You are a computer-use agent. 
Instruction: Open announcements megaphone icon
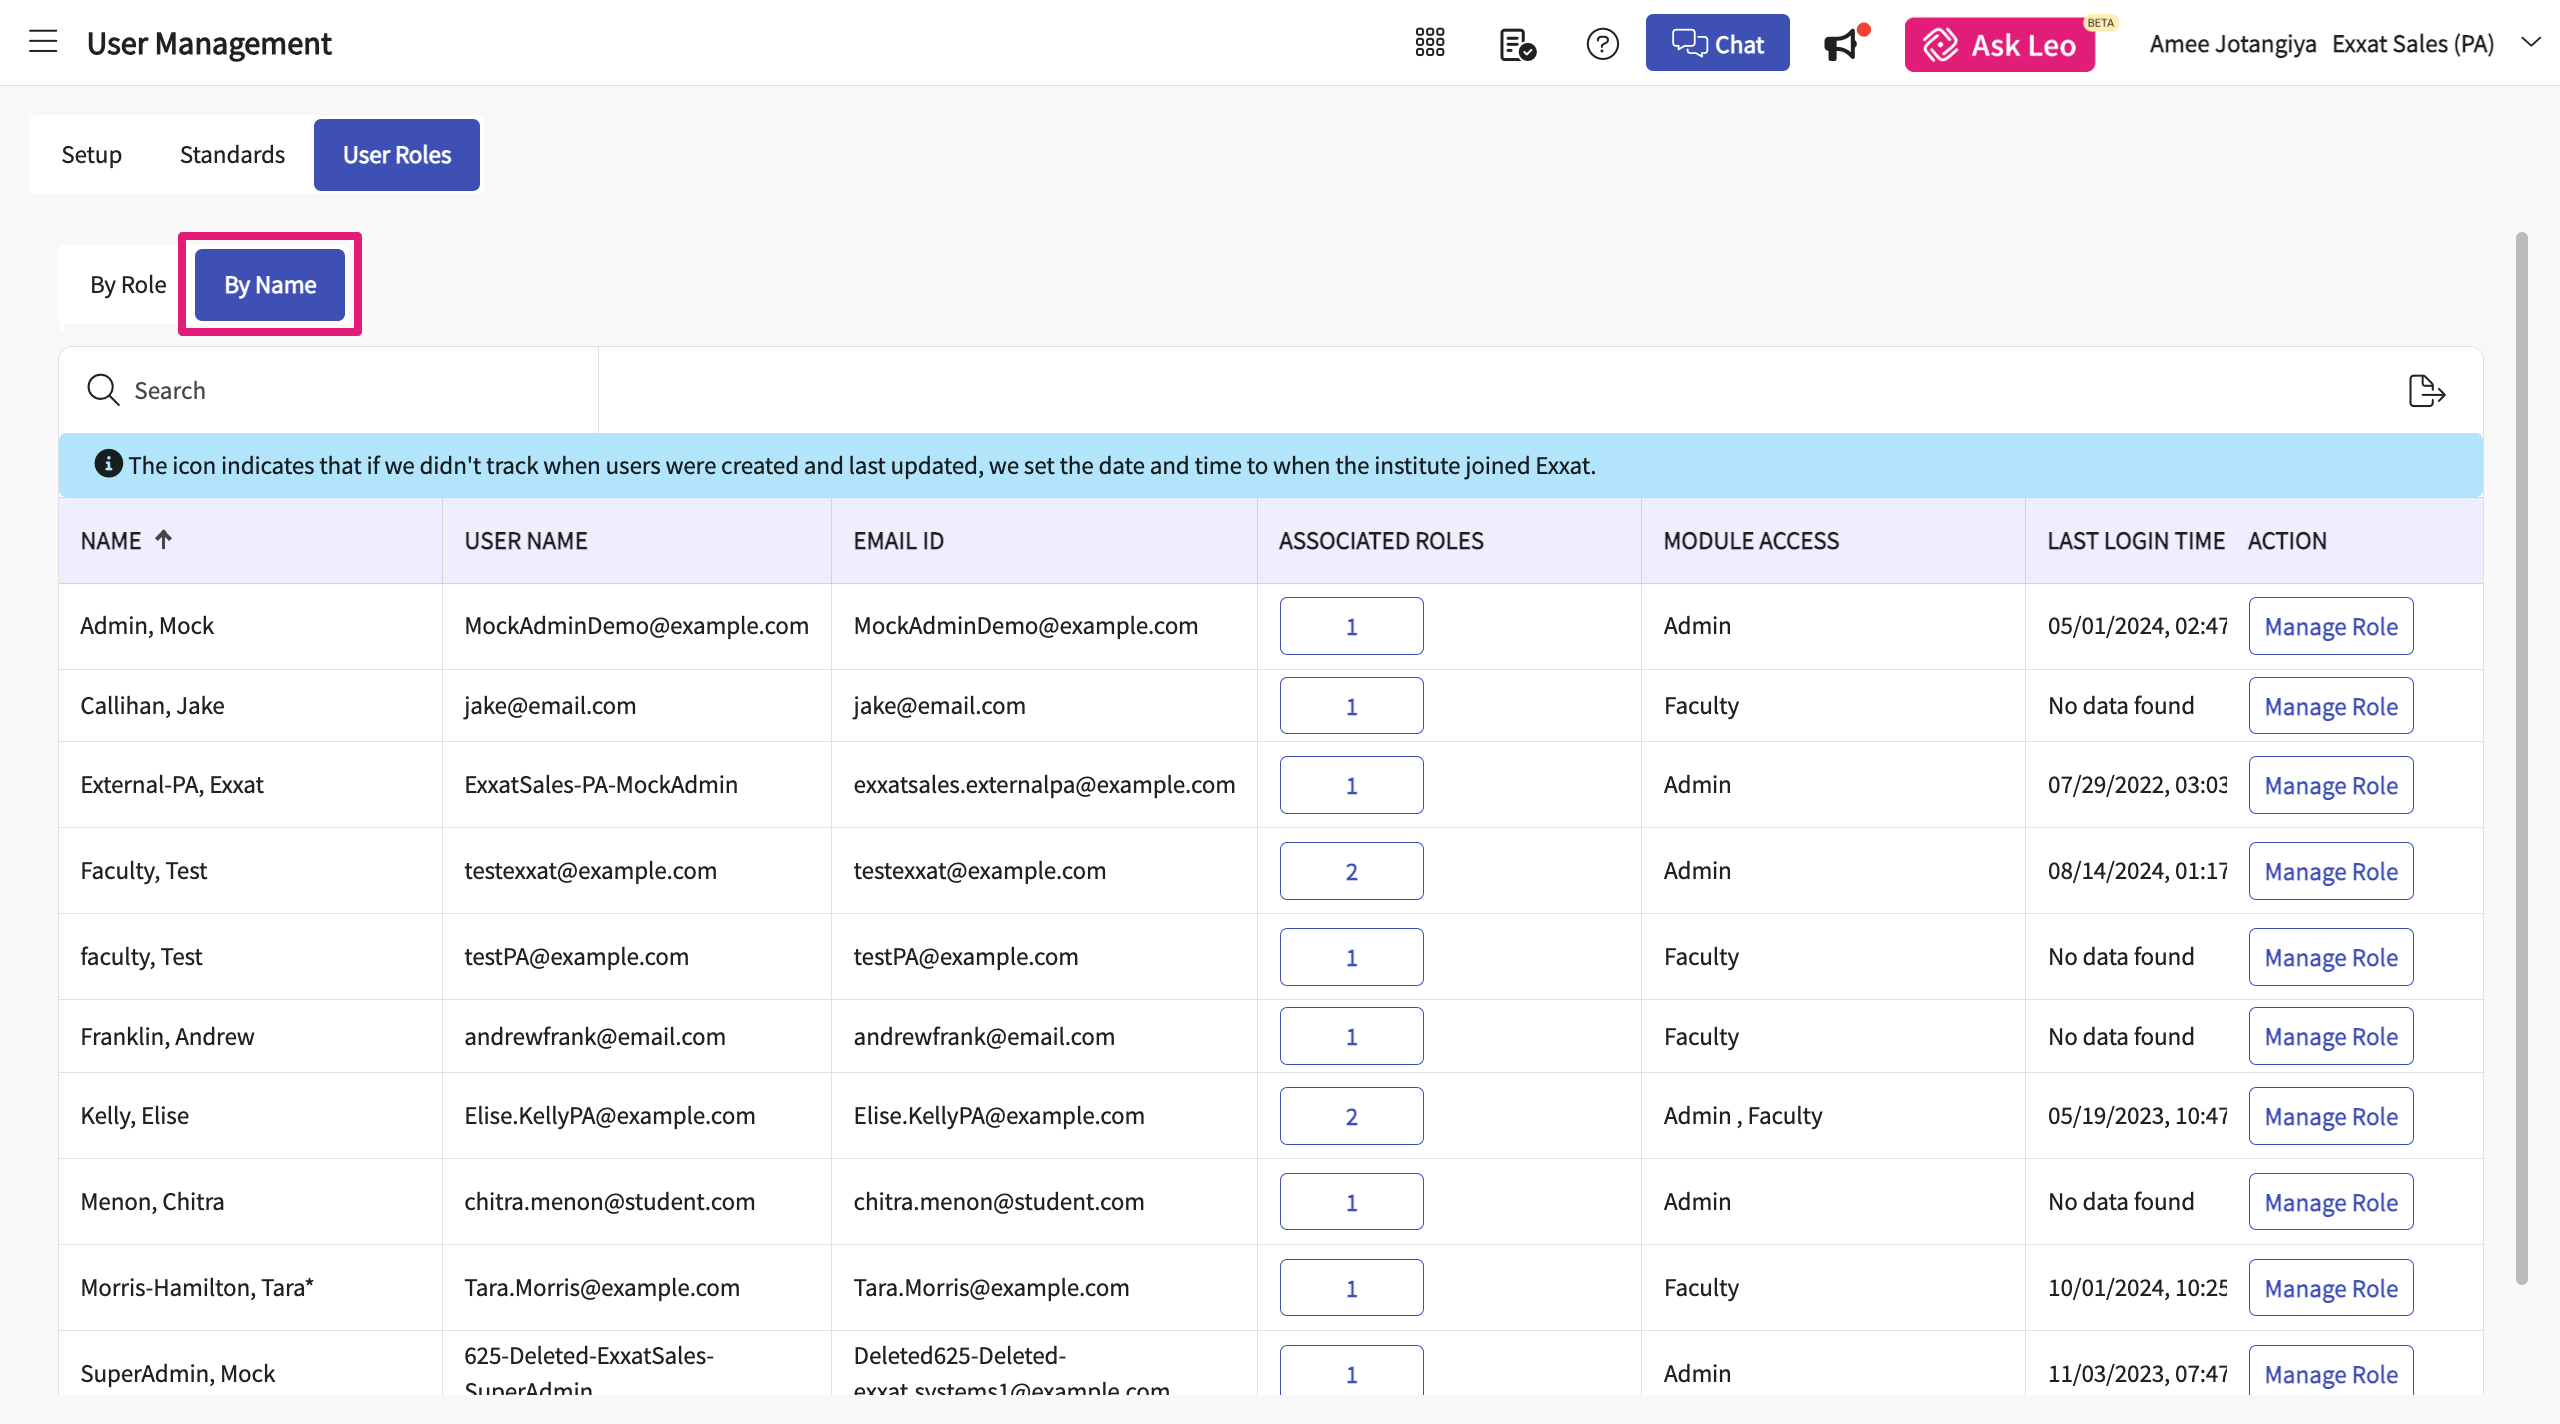point(1841,45)
